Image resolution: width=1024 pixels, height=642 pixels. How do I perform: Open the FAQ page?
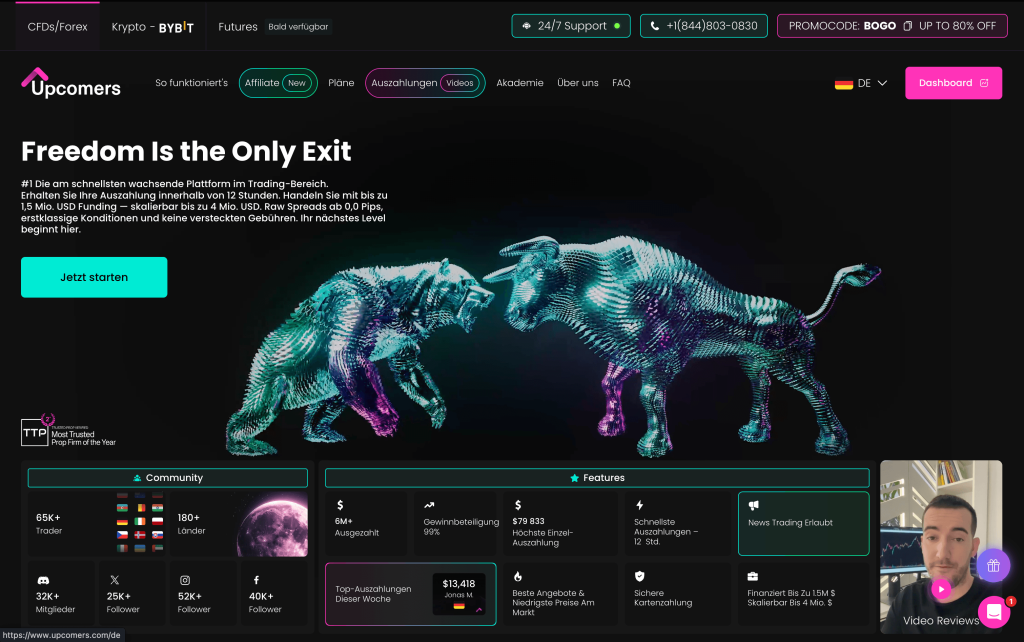pyautogui.click(x=621, y=83)
